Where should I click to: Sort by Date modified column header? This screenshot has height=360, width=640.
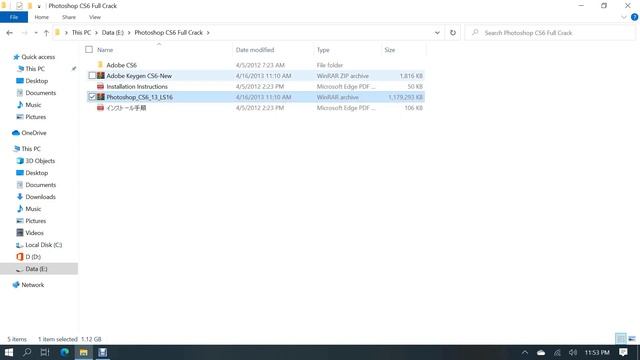pyautogui.click(x=255, y=50)
